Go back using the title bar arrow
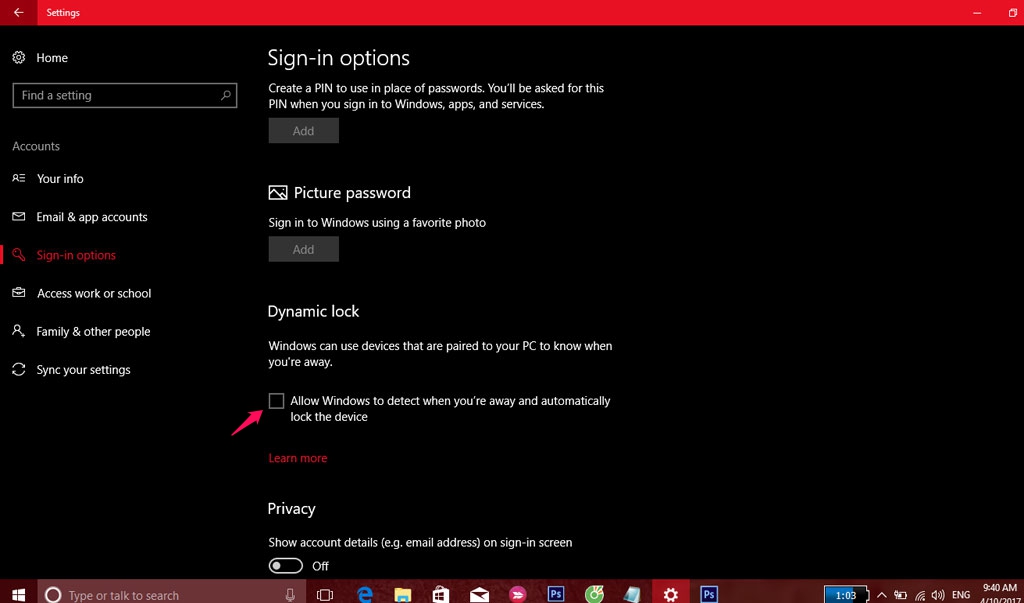Viewport: 1024px width, 603px height. 18,13
